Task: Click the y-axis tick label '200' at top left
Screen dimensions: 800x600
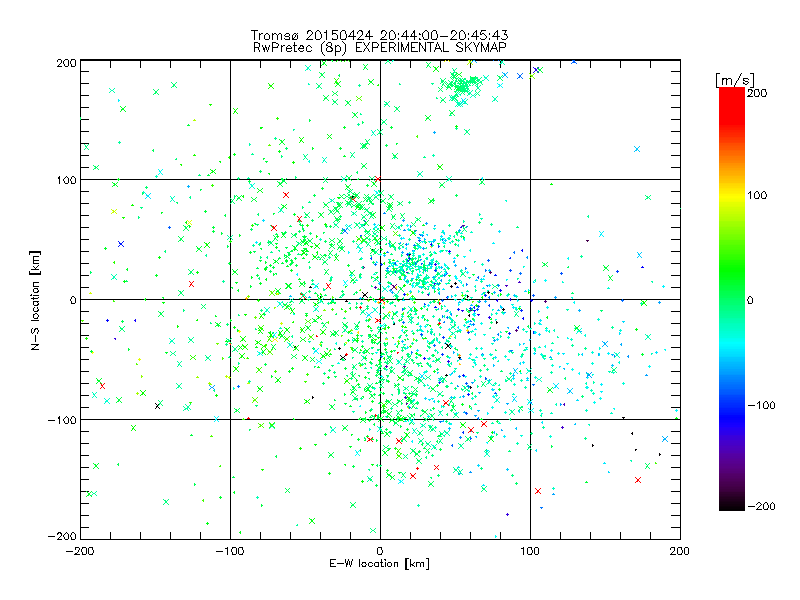Action: tap(66, 63)
